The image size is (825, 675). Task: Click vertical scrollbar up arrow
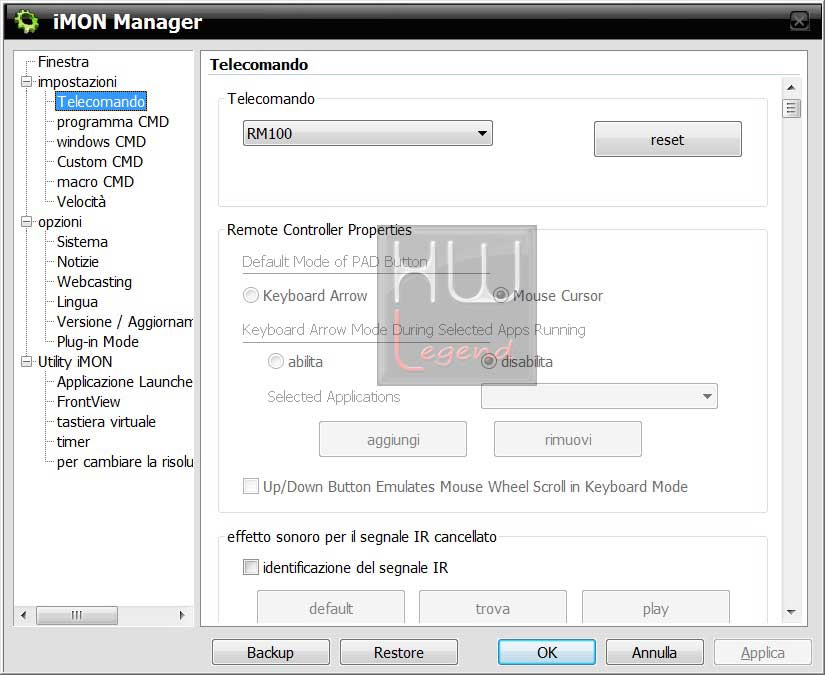[x=791, y=87]
